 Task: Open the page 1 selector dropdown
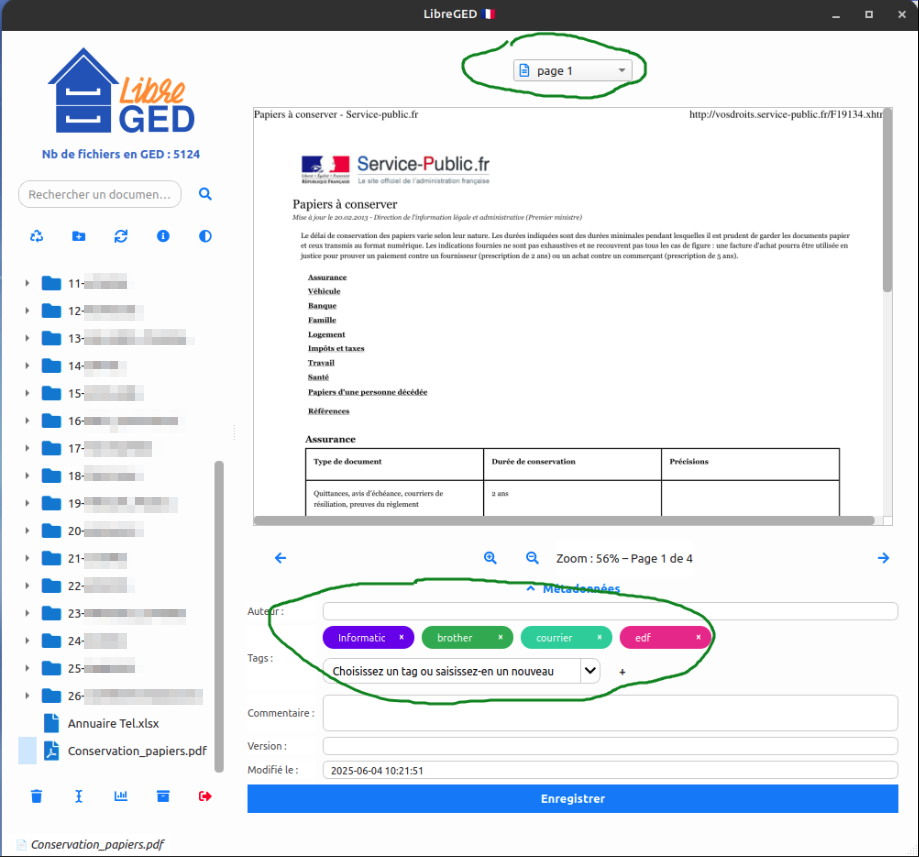(573, 71)
